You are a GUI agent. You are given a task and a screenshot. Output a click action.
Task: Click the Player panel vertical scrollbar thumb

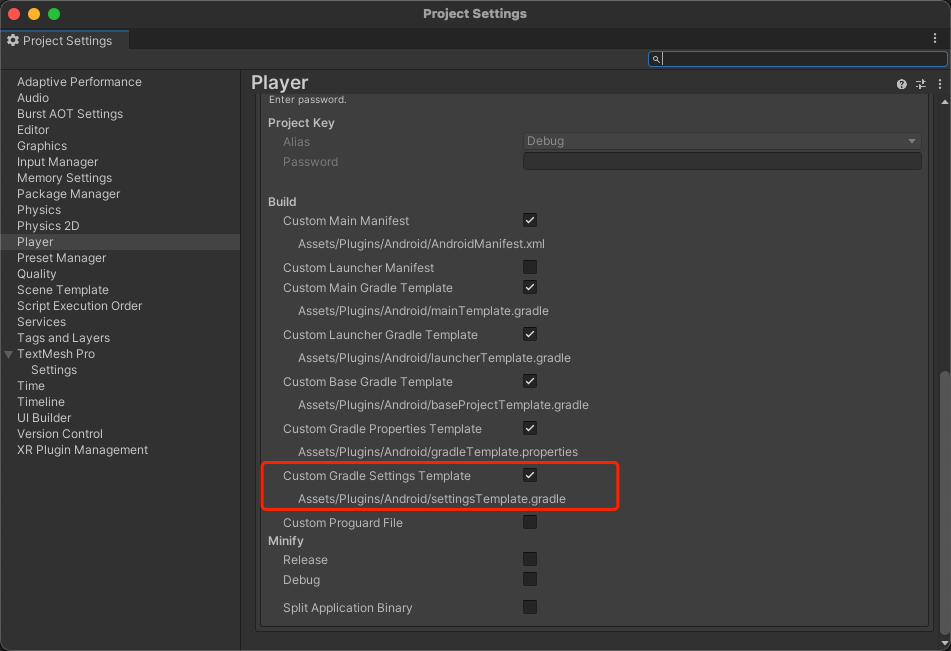(x=944, y=504)
